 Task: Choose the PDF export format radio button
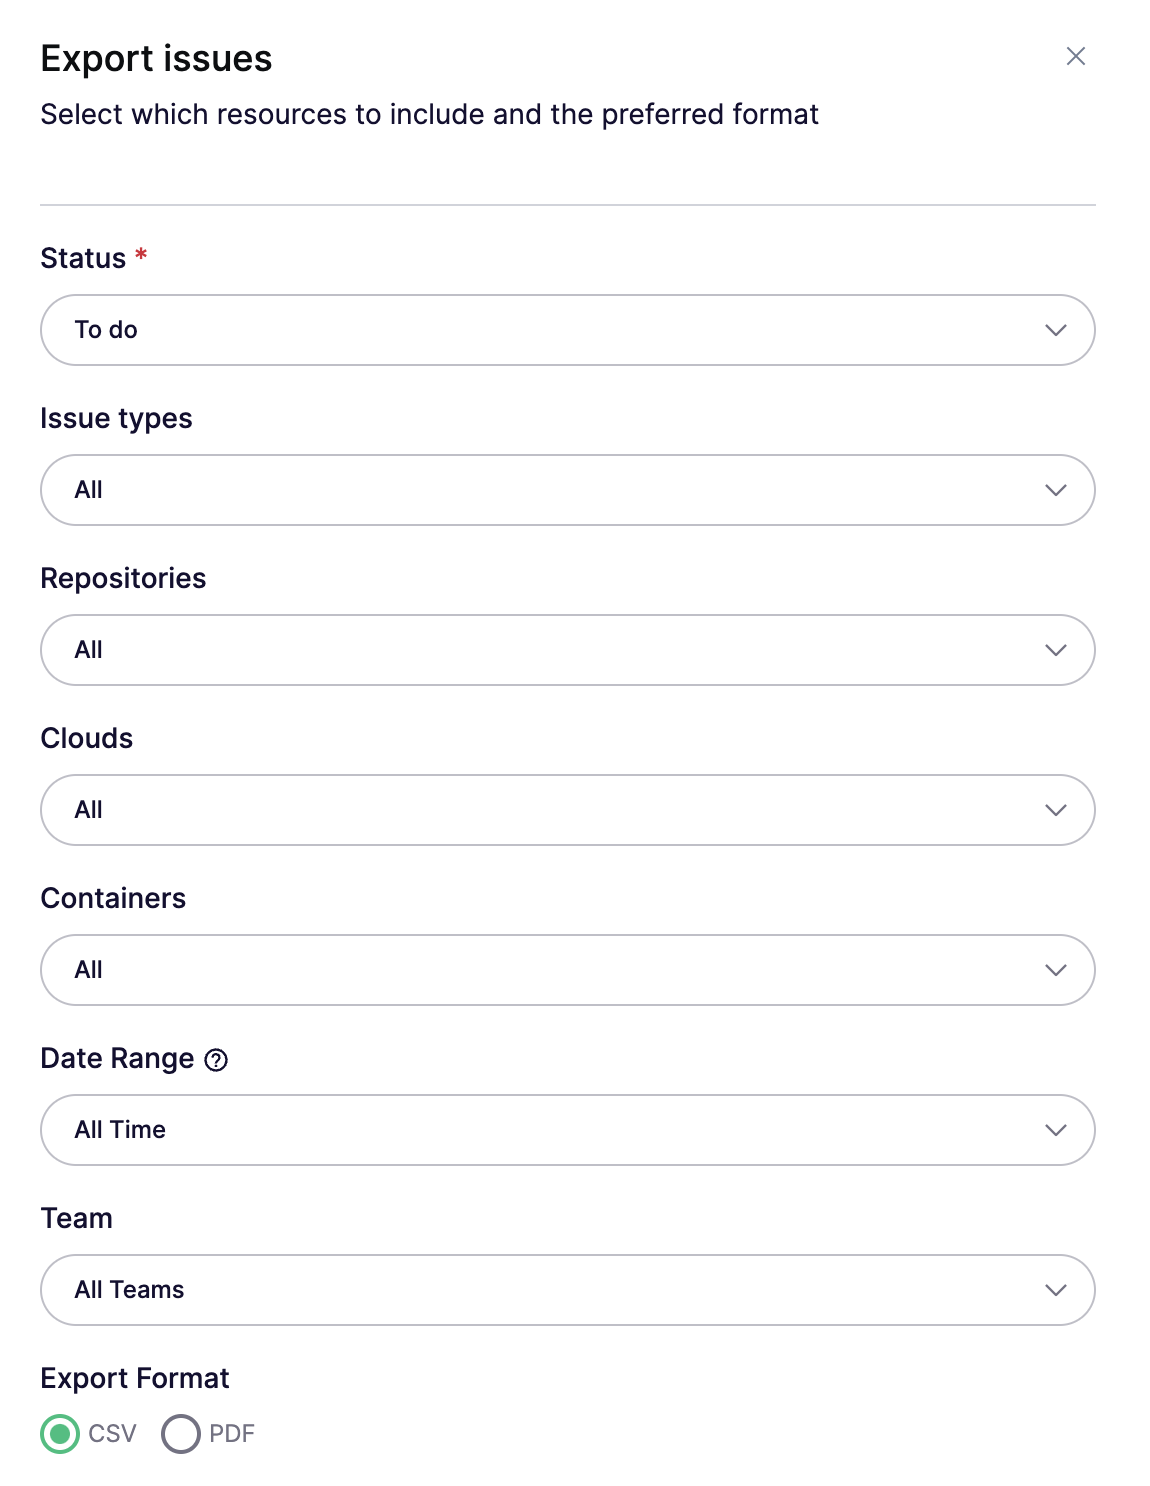pyautogui.click(x=181, y=1434)
